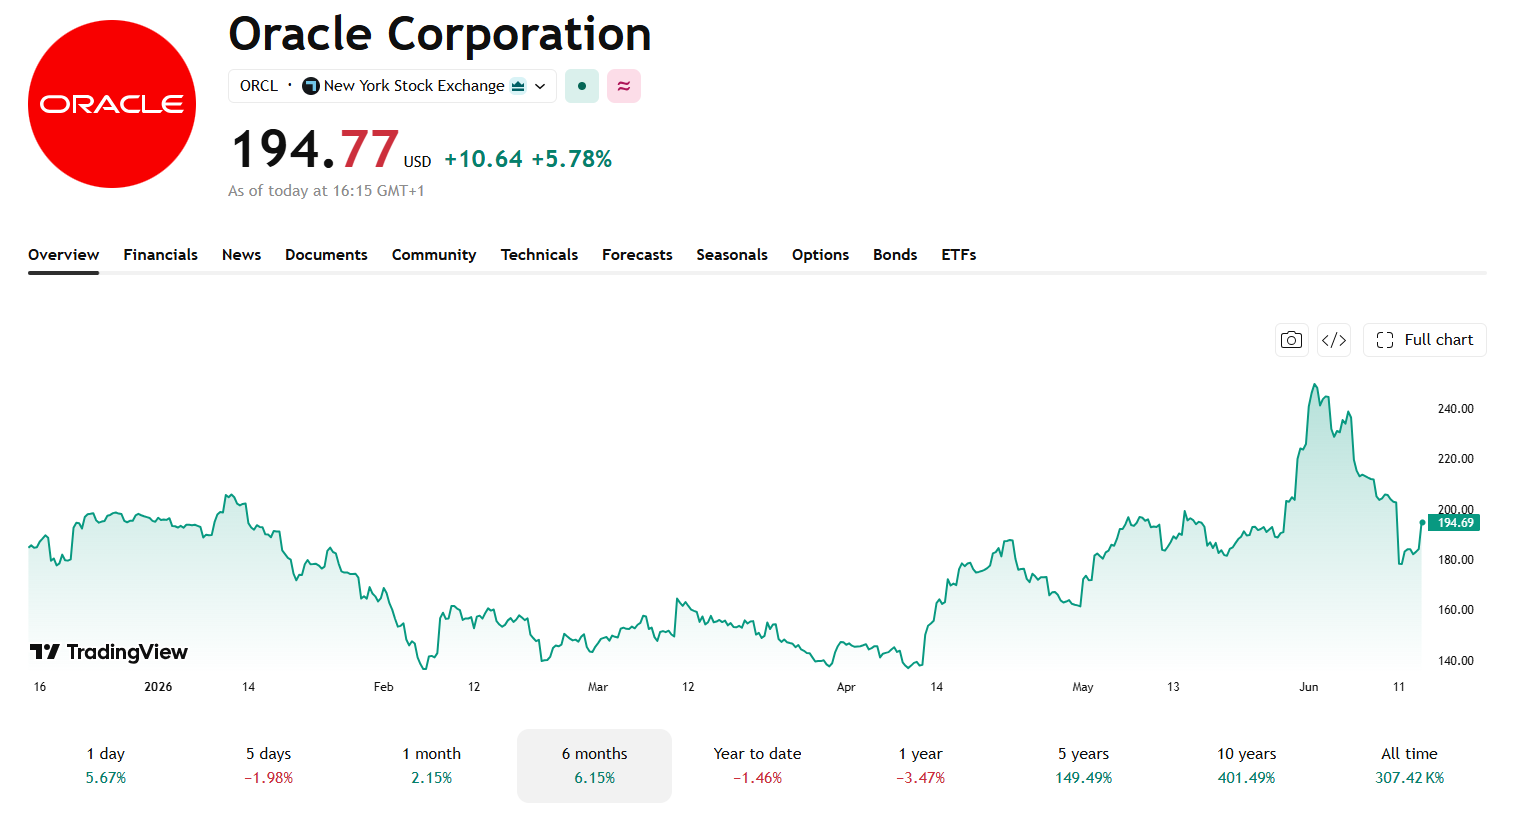View the Community tab
The height and width of the screenshot is (829, 1513).
(x=434, y=255)
